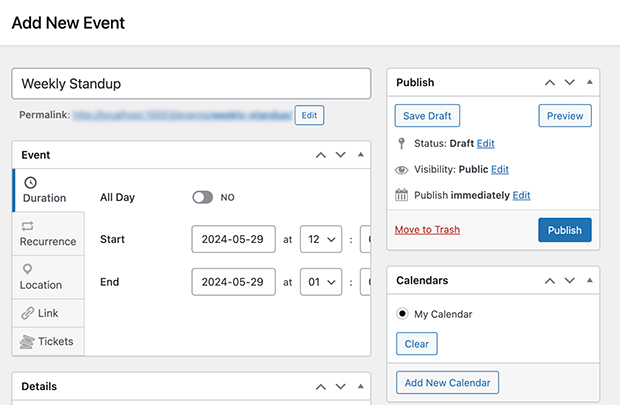Collapse the Calendars panel triangle

pos(590,280)
